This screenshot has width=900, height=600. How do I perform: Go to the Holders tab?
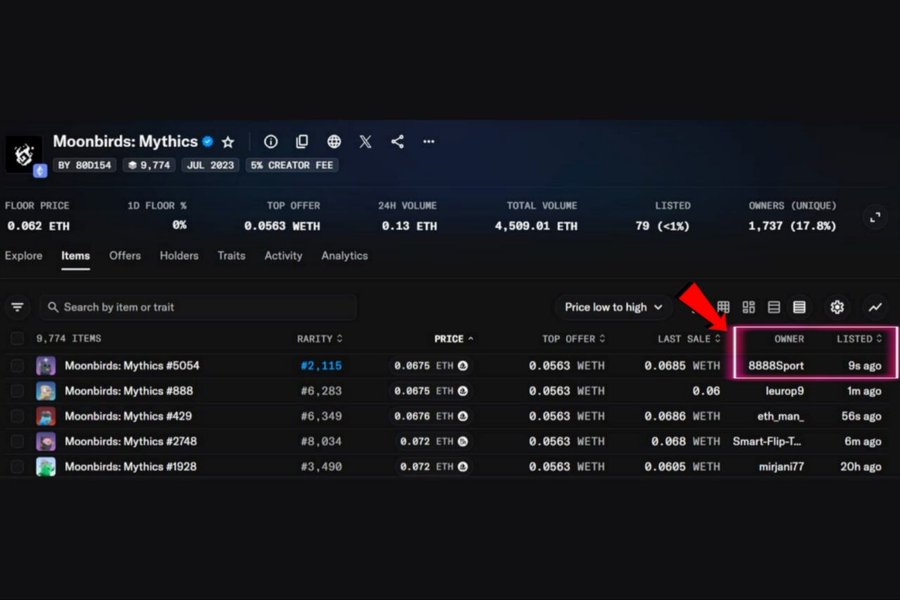[179, 256]
